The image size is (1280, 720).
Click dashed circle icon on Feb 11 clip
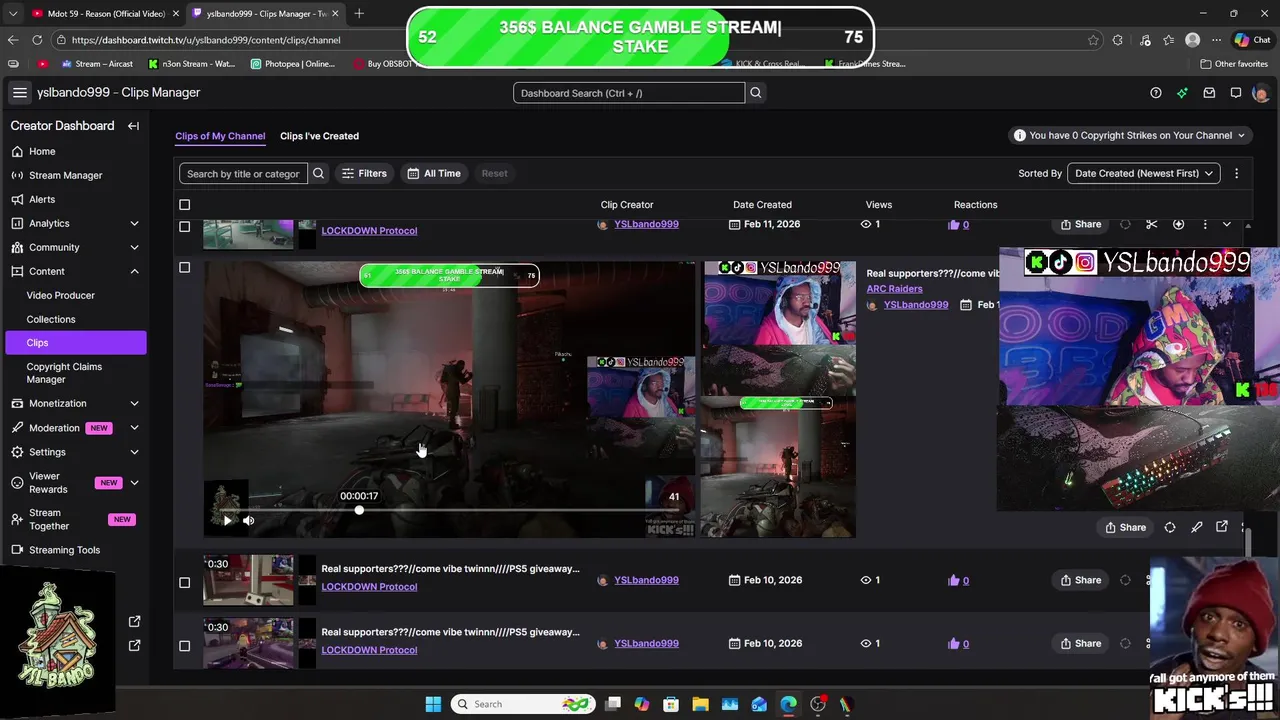(1125, 224)
